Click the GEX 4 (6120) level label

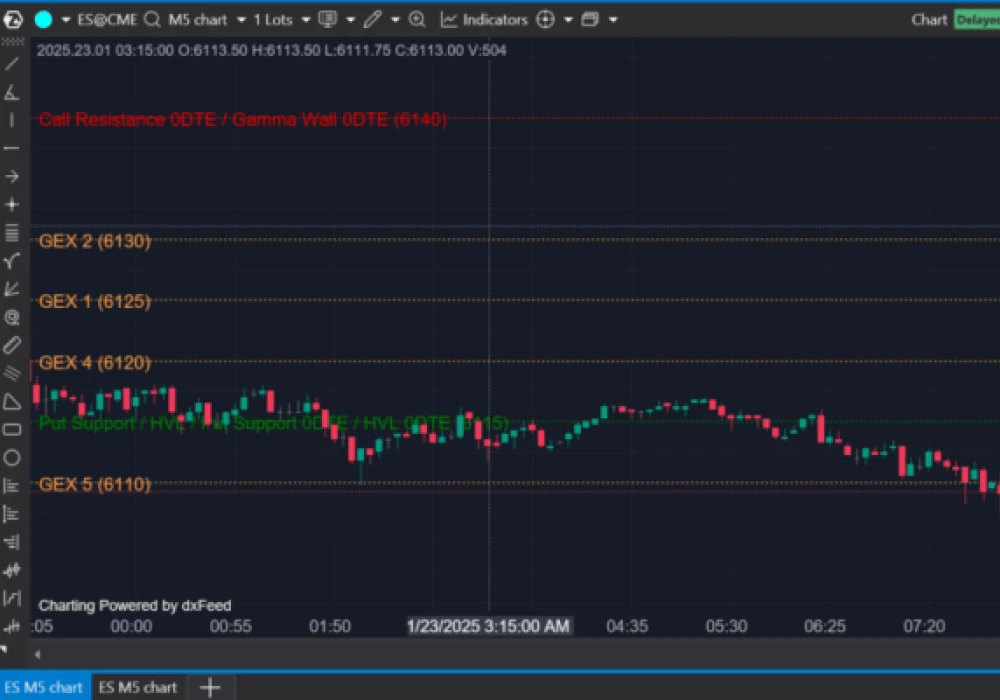pos(95,362)
